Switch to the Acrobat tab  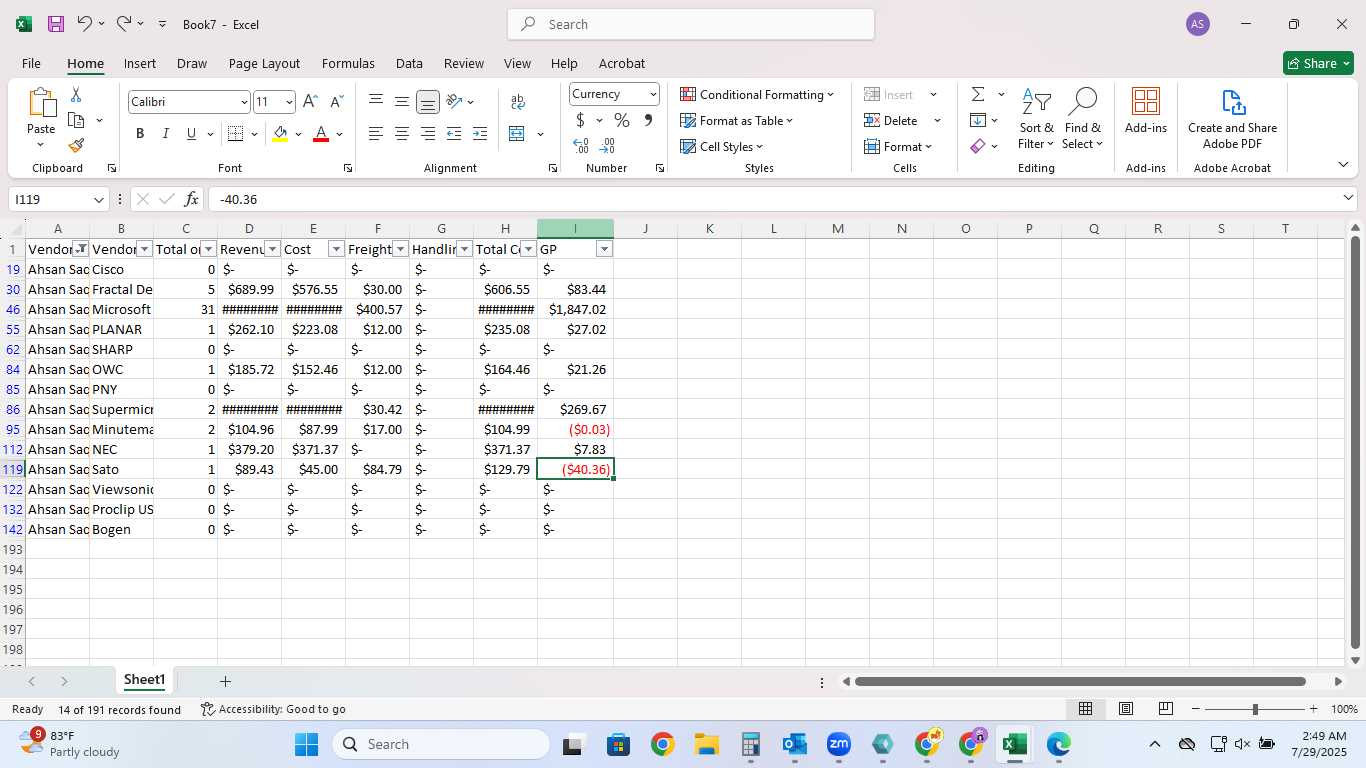[622, 63]
